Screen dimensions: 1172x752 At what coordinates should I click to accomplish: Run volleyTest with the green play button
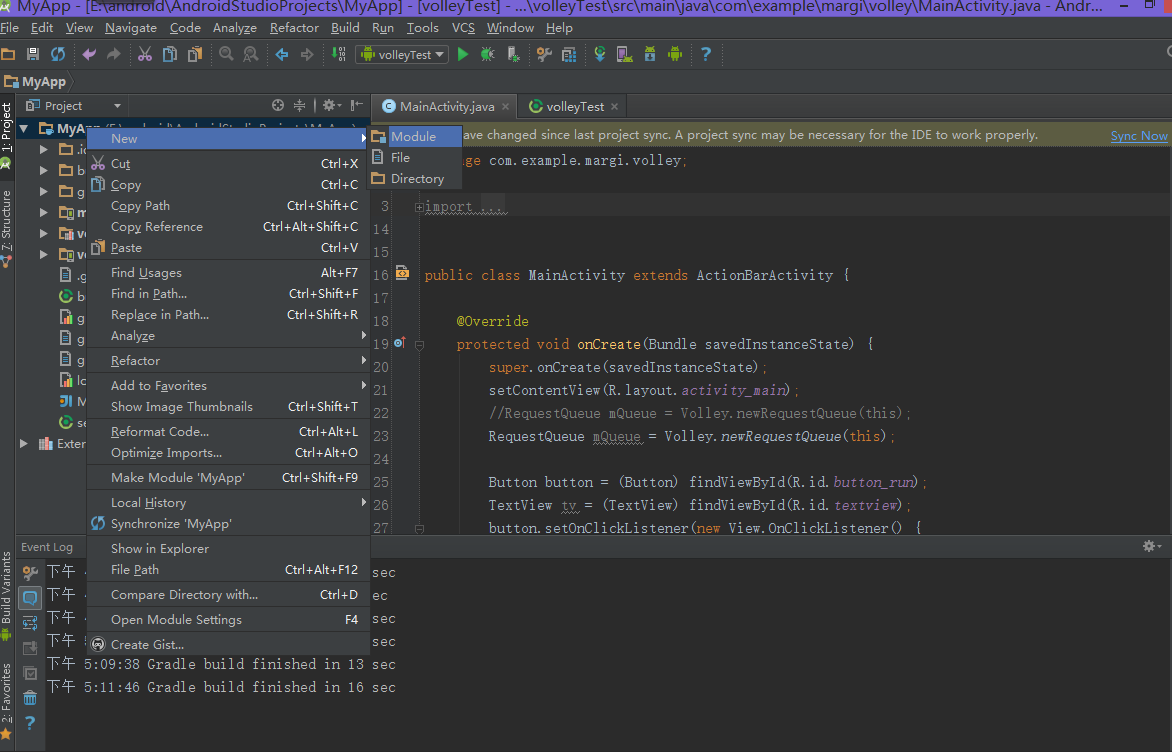tap(463, 54)
